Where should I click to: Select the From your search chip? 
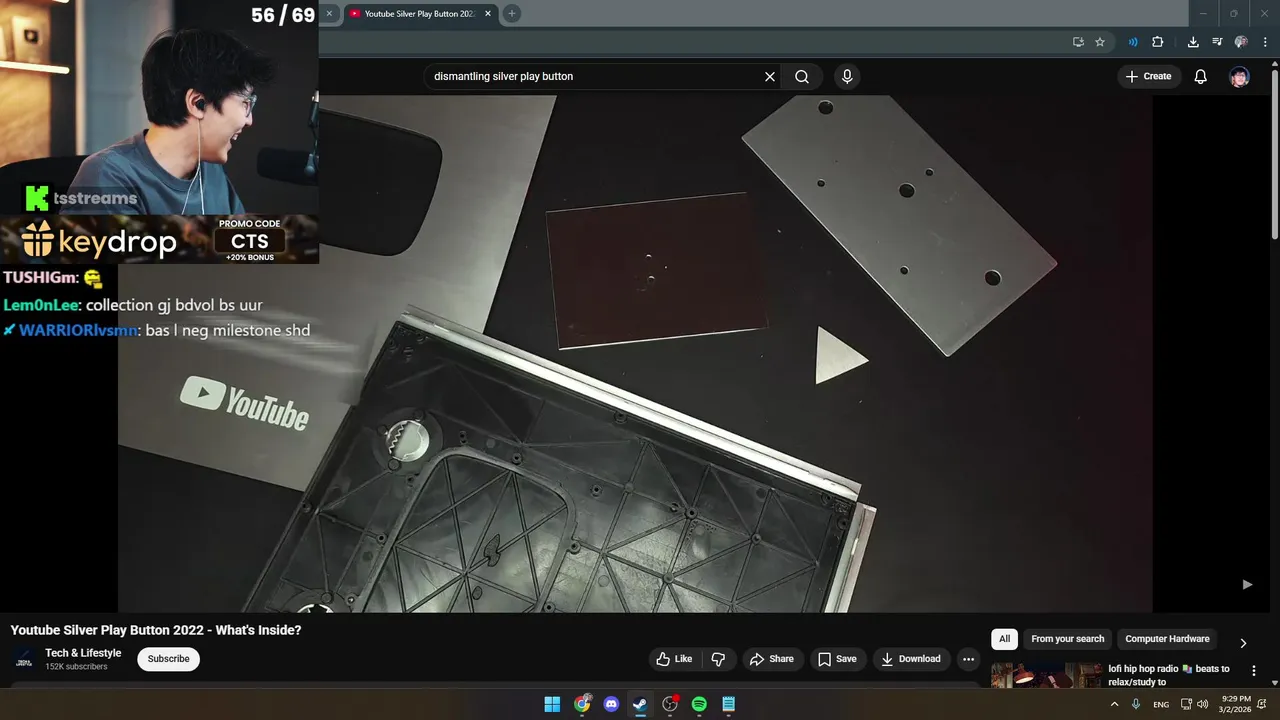coord(1068,639)
